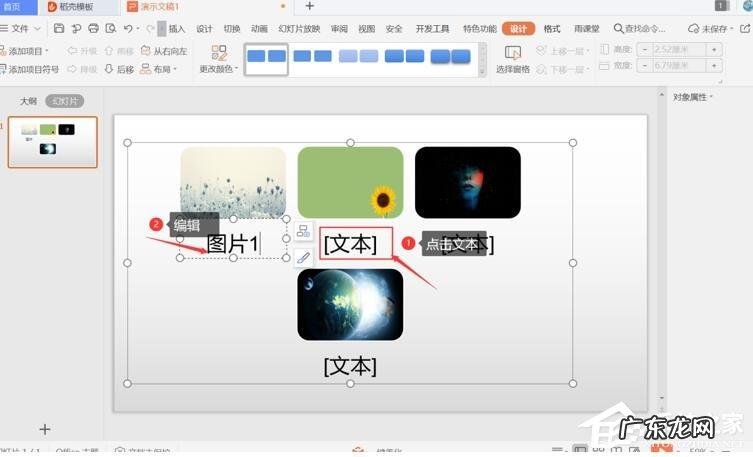The height and width of the screenshot is (457, 753).
Task: Click the 高度 value field
Action: pos(679,49)
